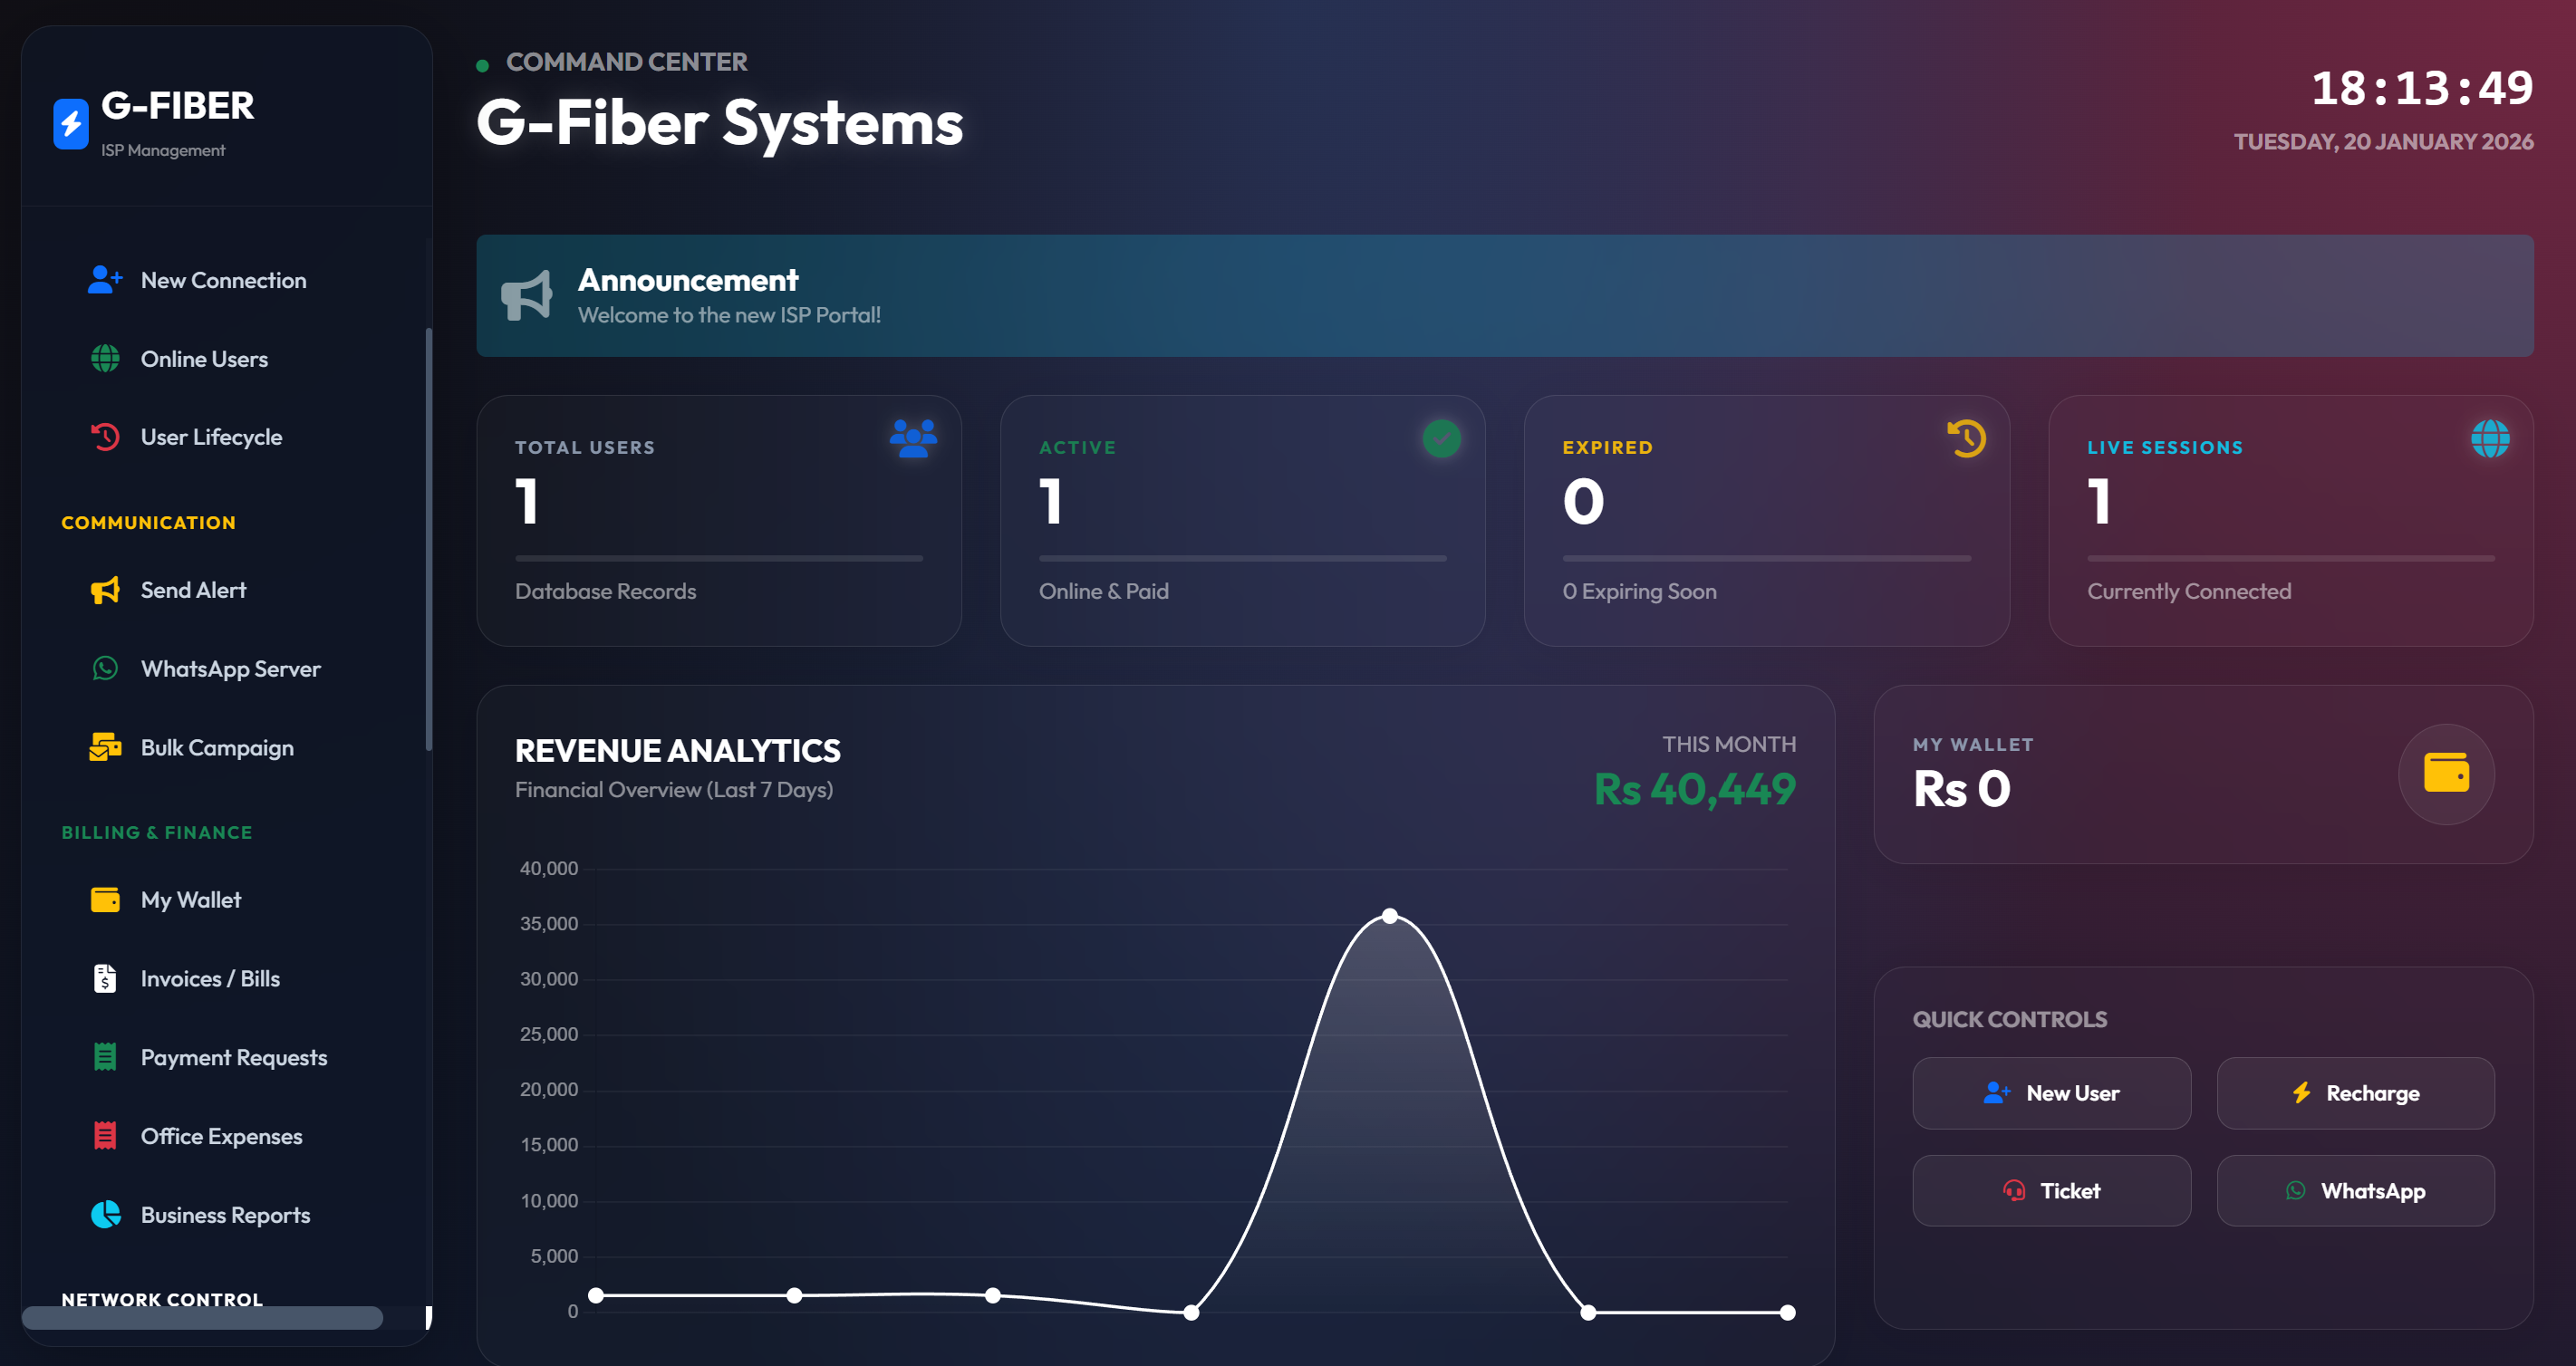The width and height of the screenshot is (2576, 1366).
Task: Click the User Lifecycle history icon
Action: point(103,436)
